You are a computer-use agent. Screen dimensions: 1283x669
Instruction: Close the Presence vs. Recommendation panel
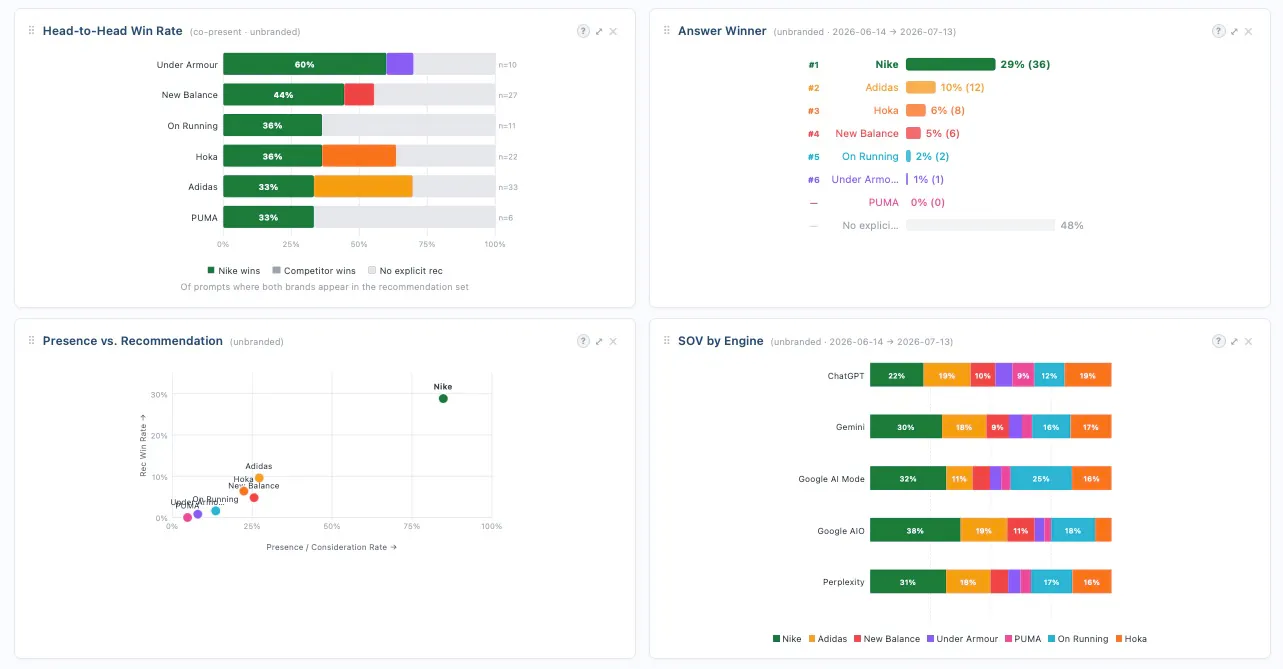point(613,341)
